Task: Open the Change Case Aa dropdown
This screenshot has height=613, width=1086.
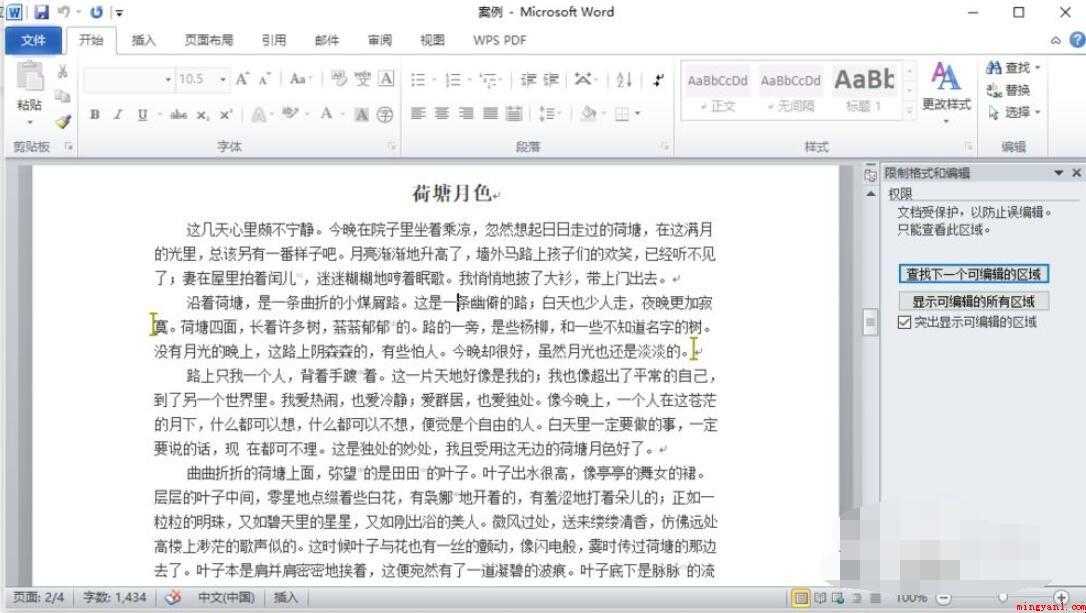Action: (x=301, y=79)
